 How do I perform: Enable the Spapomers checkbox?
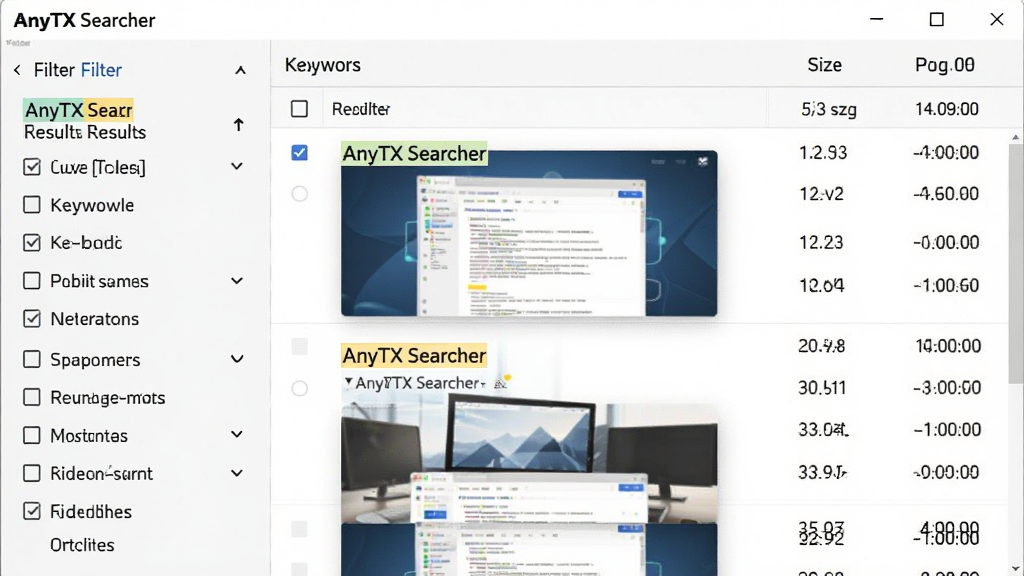tap(31, 359)
